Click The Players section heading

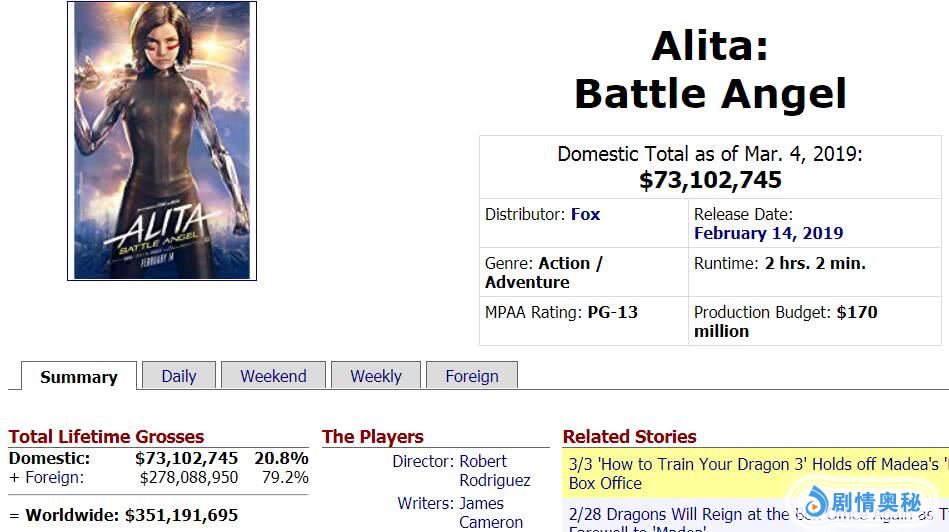pos(372,437)
